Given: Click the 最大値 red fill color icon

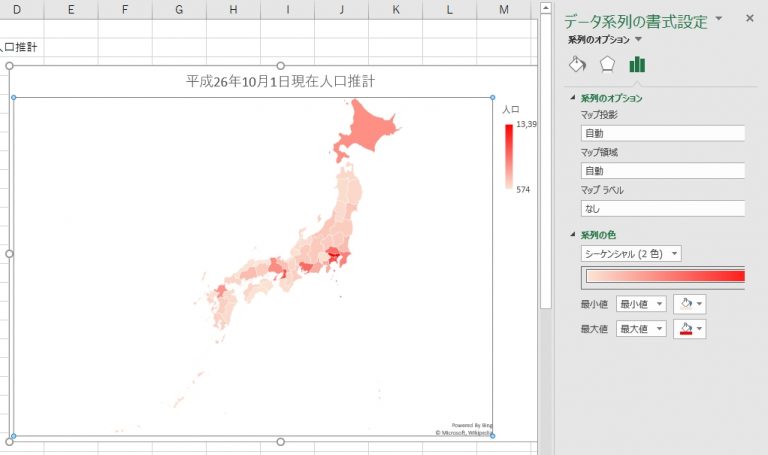Looking at the screenshot, I should tap(686, 329).
